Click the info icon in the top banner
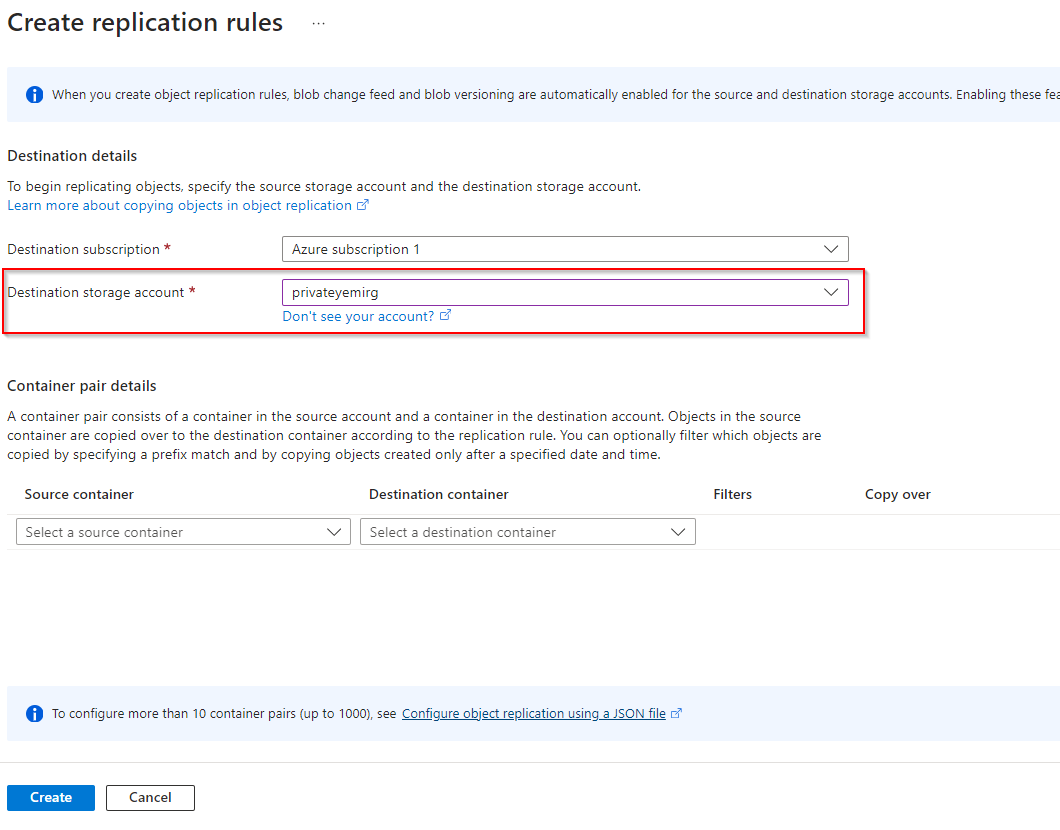Viewport: 1060px width, 830px height. 35,95
